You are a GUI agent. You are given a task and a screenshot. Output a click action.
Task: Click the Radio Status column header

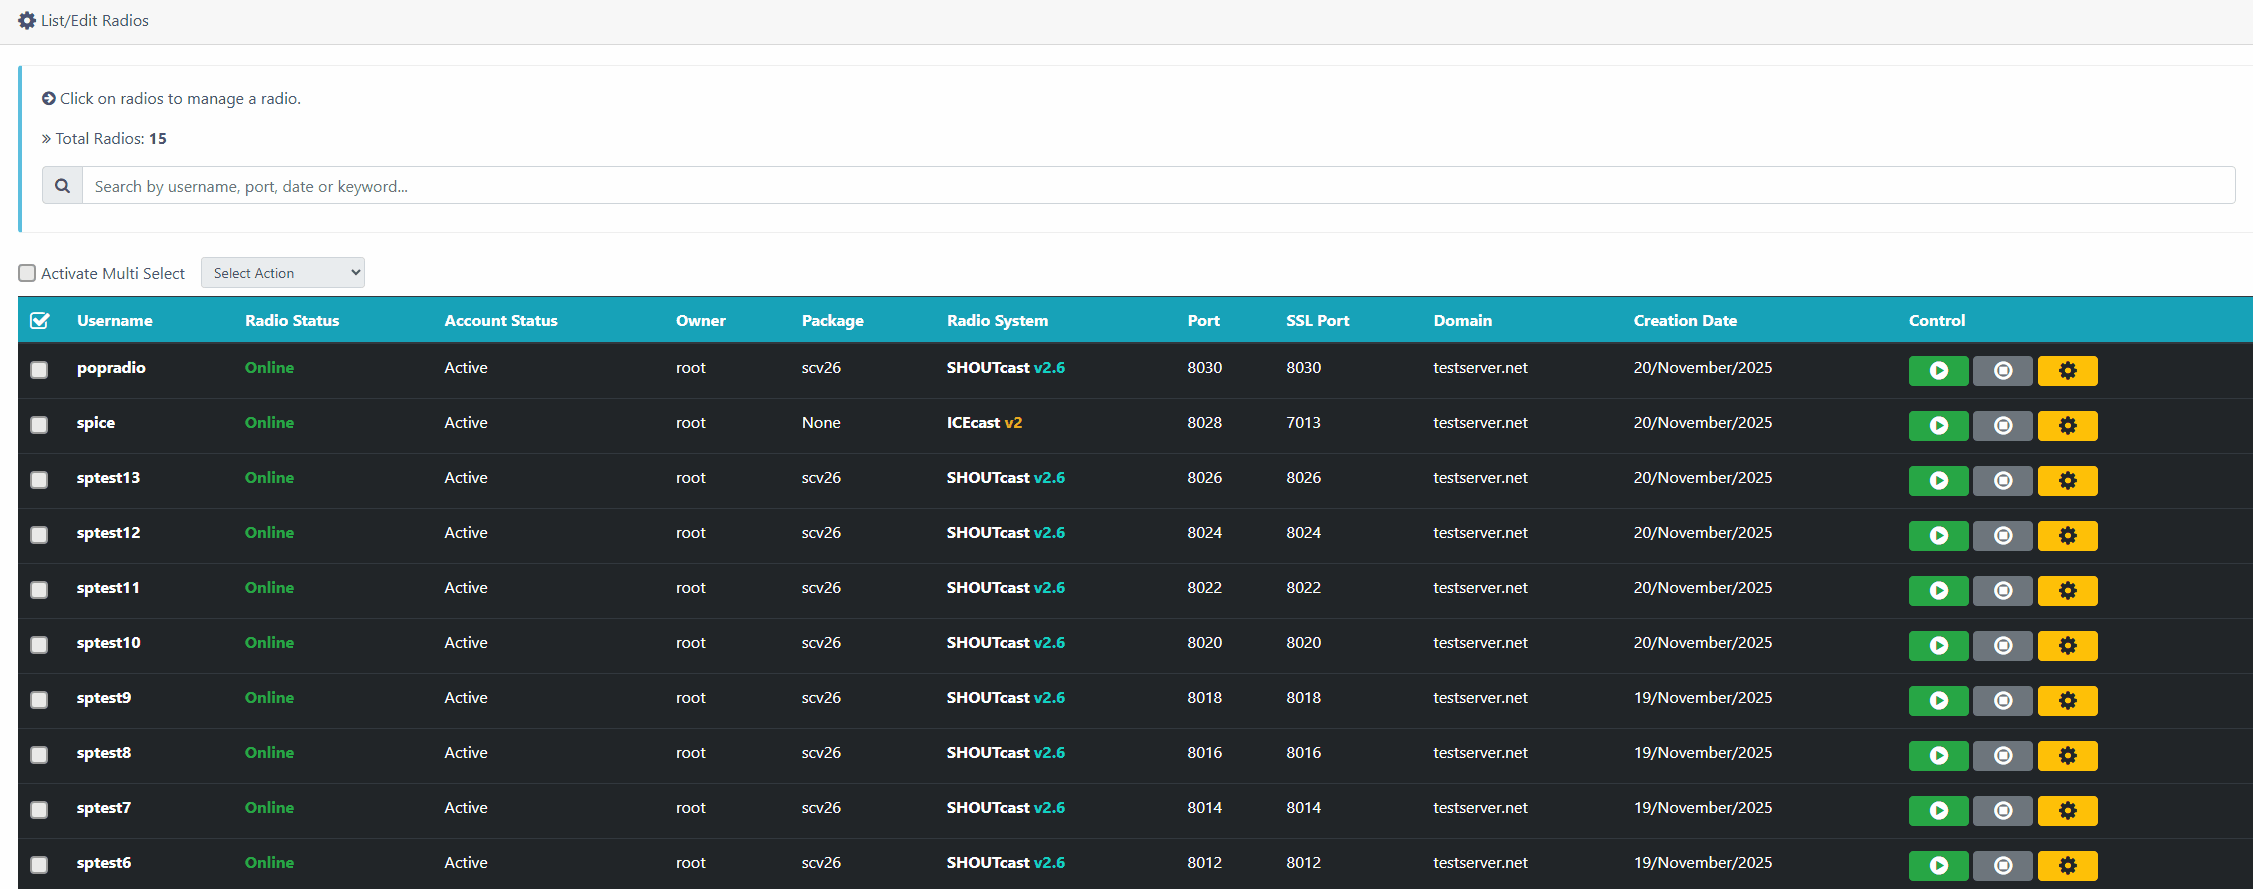pyautogui.click(x=292, y=321)
